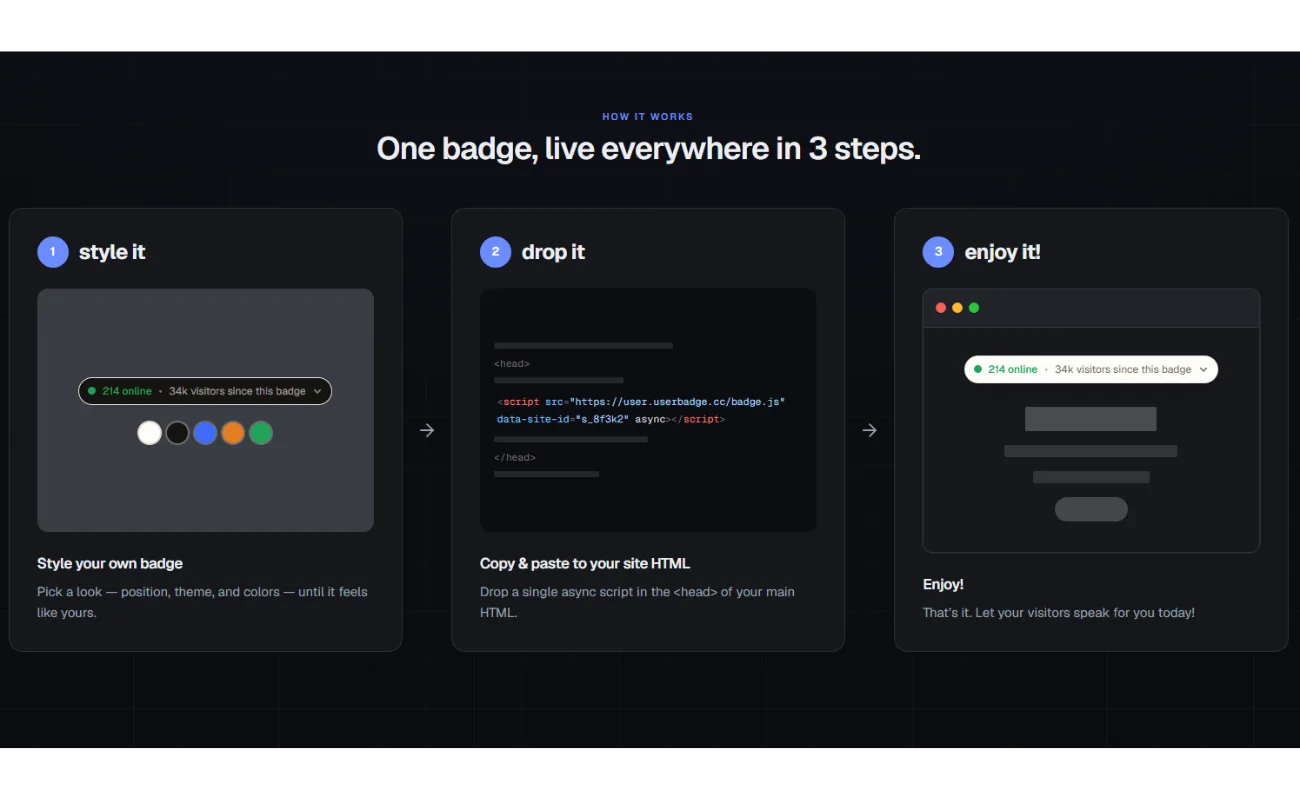1300x800 pixels.
Task: Click the green online dot in dark badge
Action: [x=92, y=391]
